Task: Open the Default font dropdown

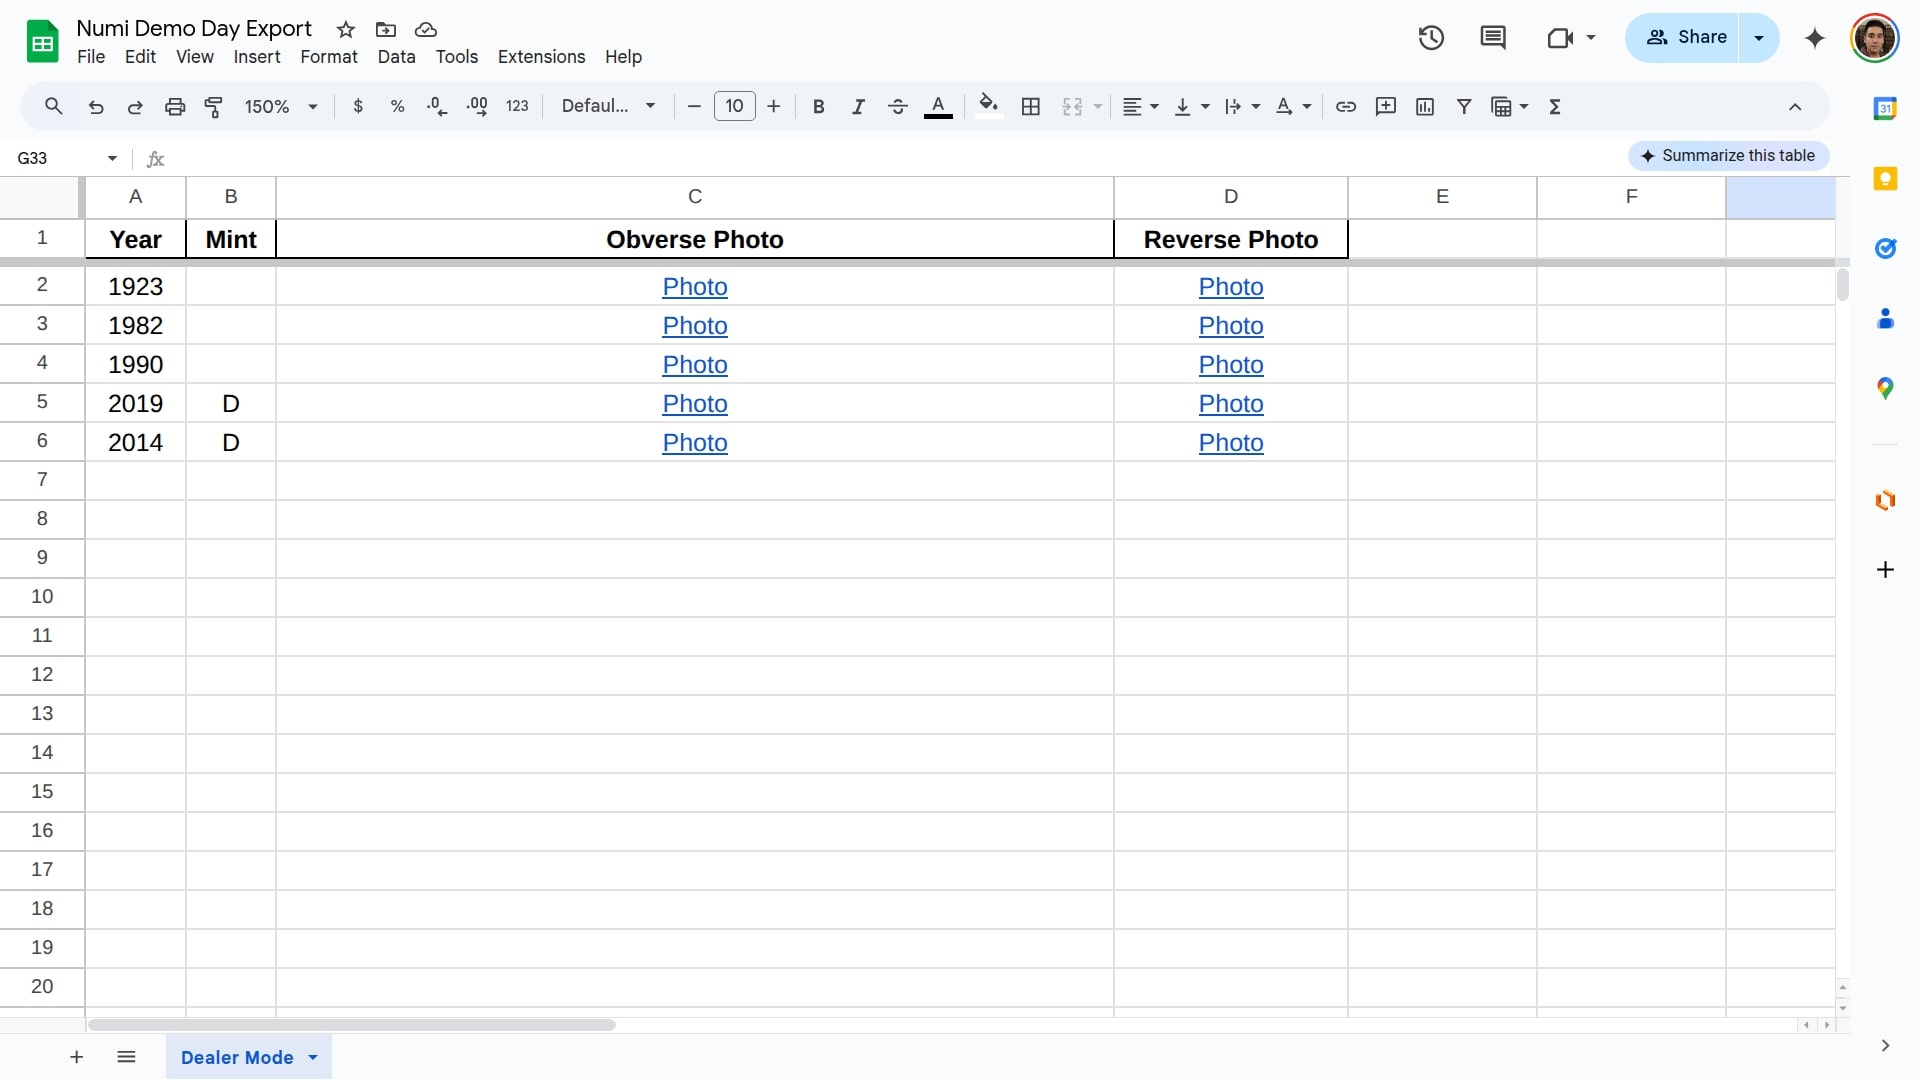Action: tap(608, 107)
